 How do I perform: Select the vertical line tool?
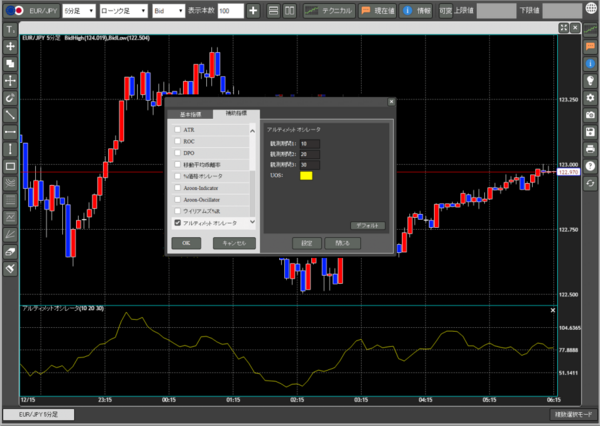[10, 149]
